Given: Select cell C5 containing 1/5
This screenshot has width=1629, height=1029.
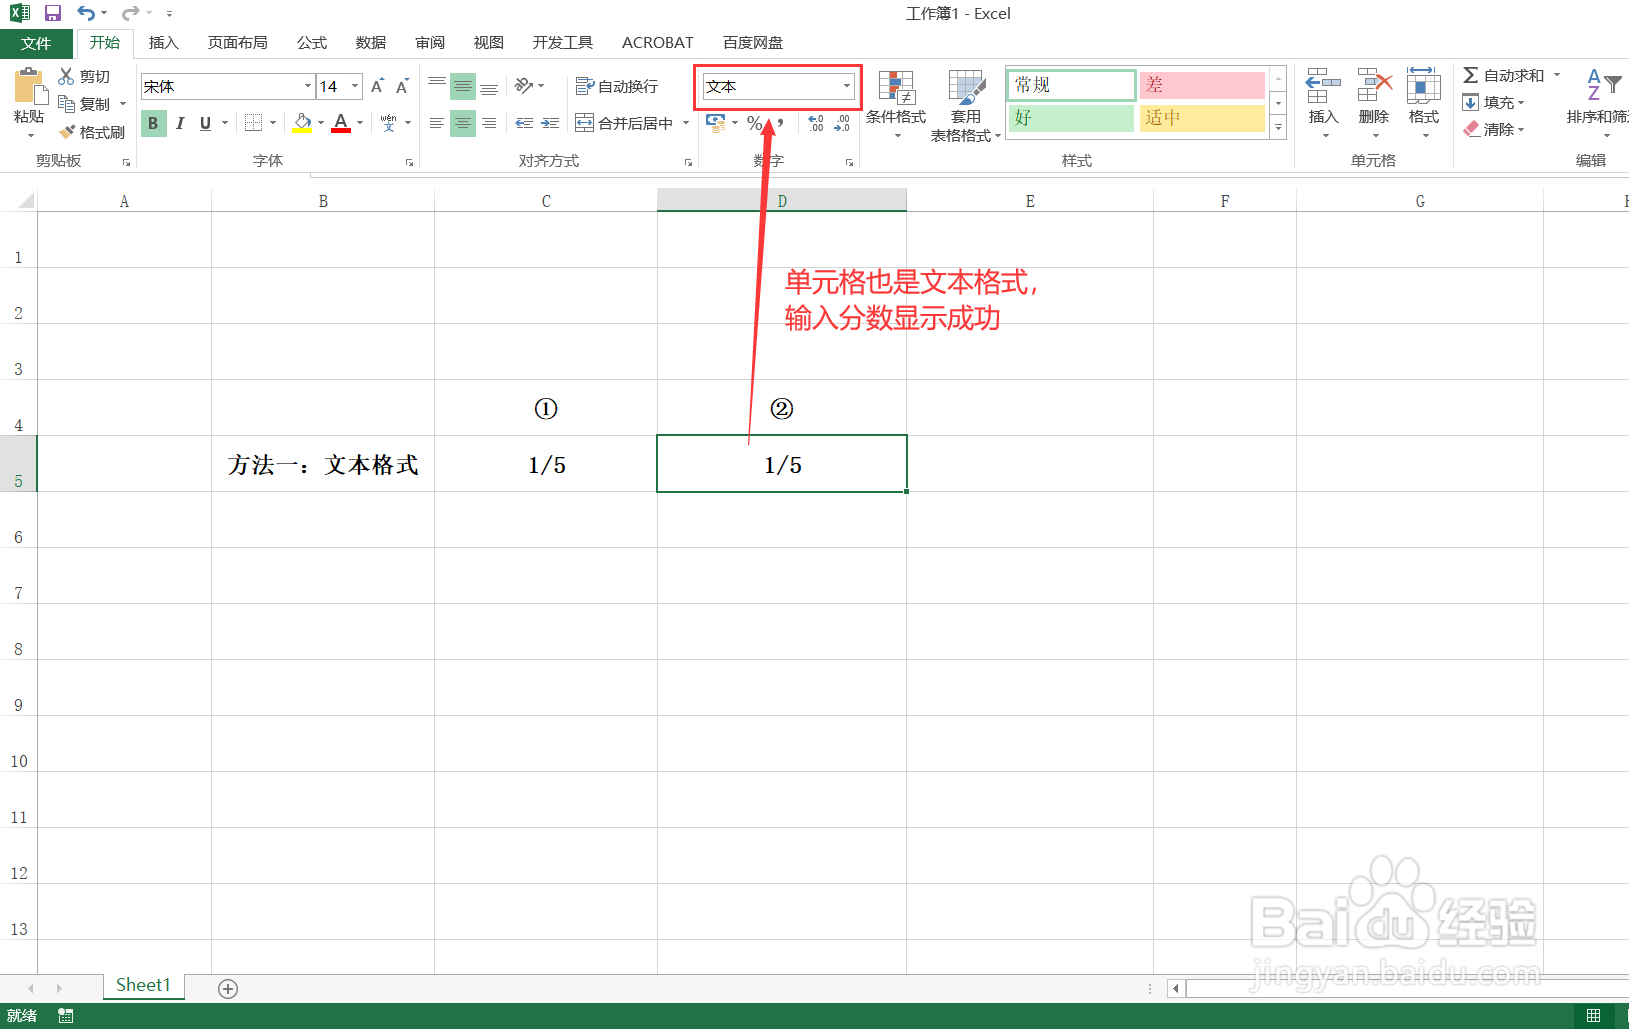Looking at the screenshot, I should tap(546, 464).
